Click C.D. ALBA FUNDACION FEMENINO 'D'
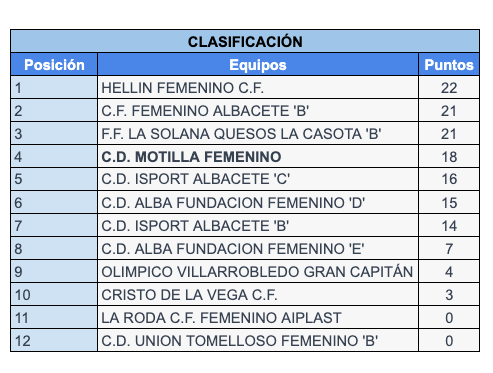This screenshot has height=373, width=493. point(233,203)
